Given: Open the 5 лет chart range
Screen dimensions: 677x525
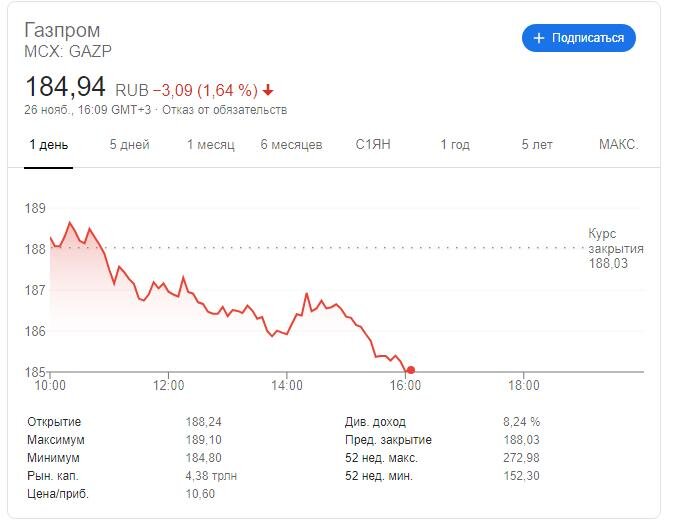Looking at the screenshot, I should click(x=537, y=145).
